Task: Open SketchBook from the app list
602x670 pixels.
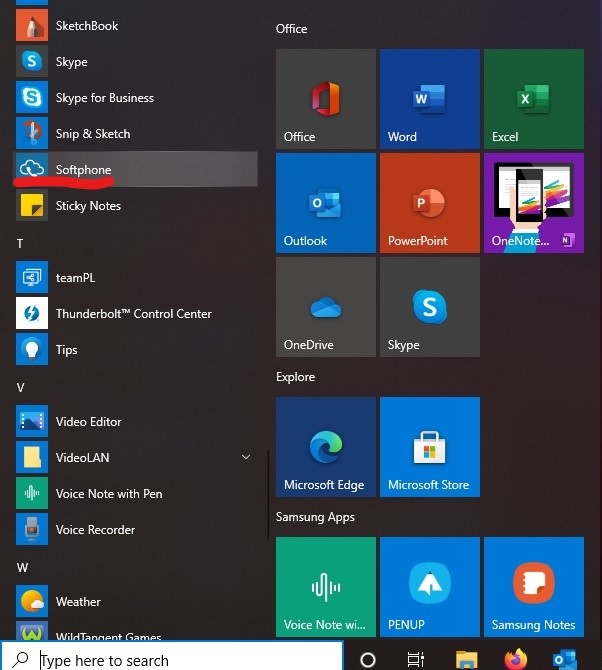Action: [x=136, y=26]
